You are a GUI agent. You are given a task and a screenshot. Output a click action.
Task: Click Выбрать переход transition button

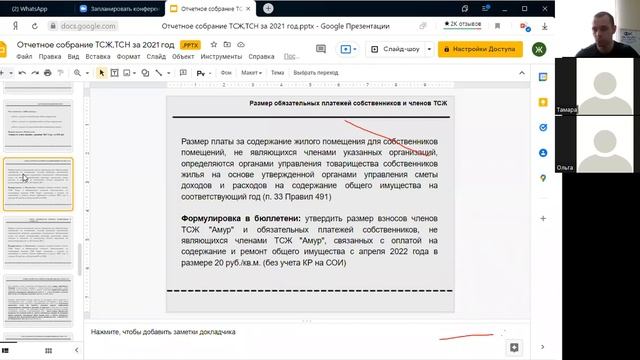[316, 73]
